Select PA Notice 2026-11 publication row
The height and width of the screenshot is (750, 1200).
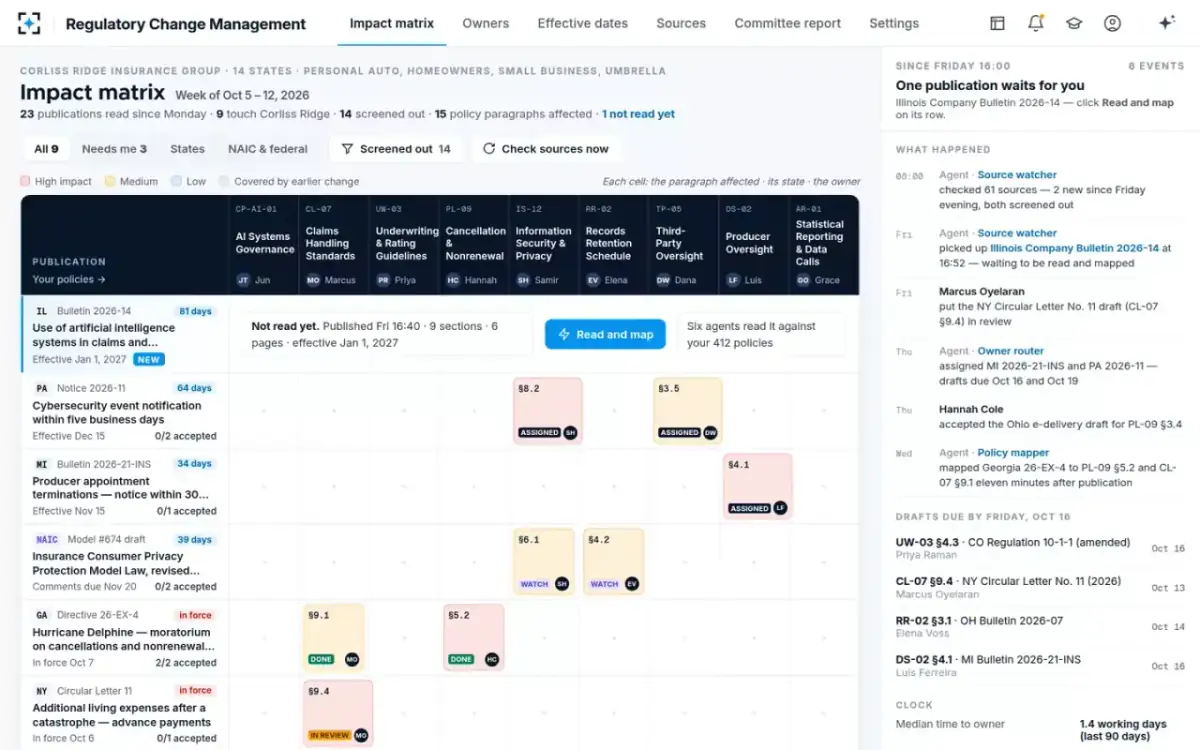pyautogui.click(x=125, y=411)
